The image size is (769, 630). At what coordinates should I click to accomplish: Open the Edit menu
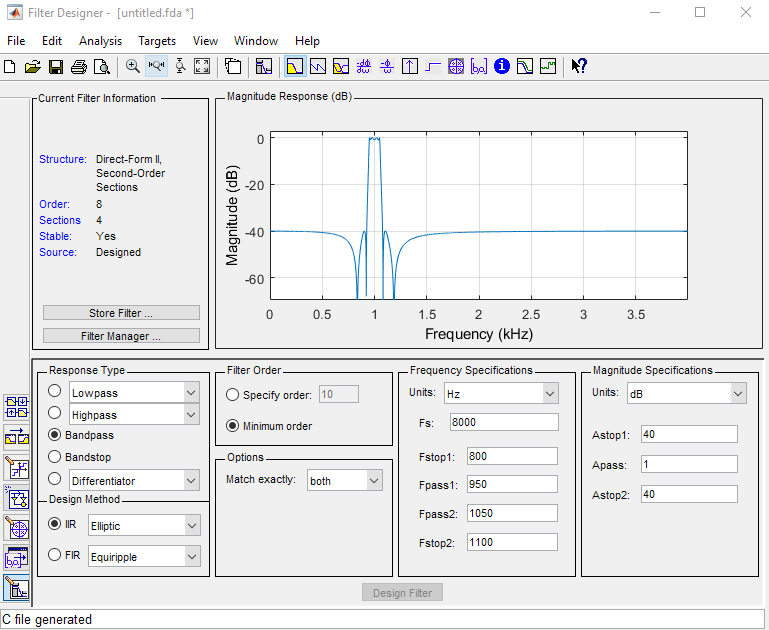[x=52, y=41]
